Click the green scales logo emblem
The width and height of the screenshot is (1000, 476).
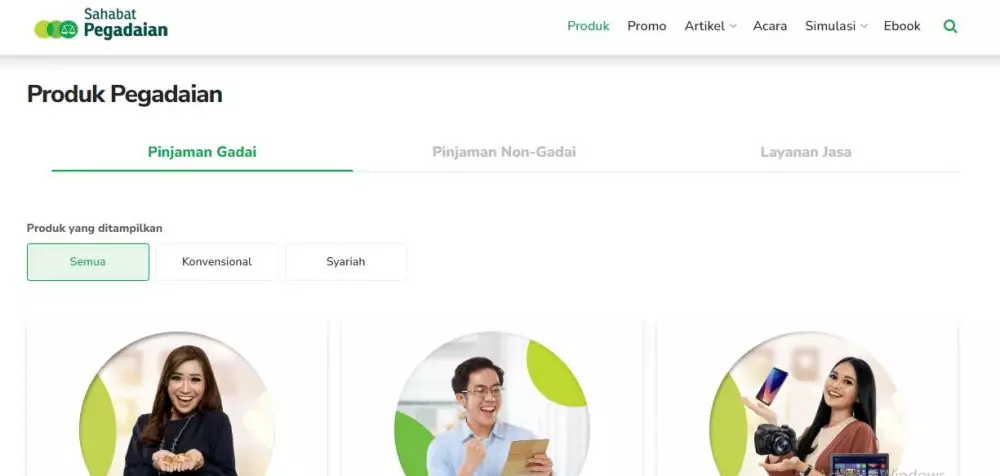tap(56, 29)
